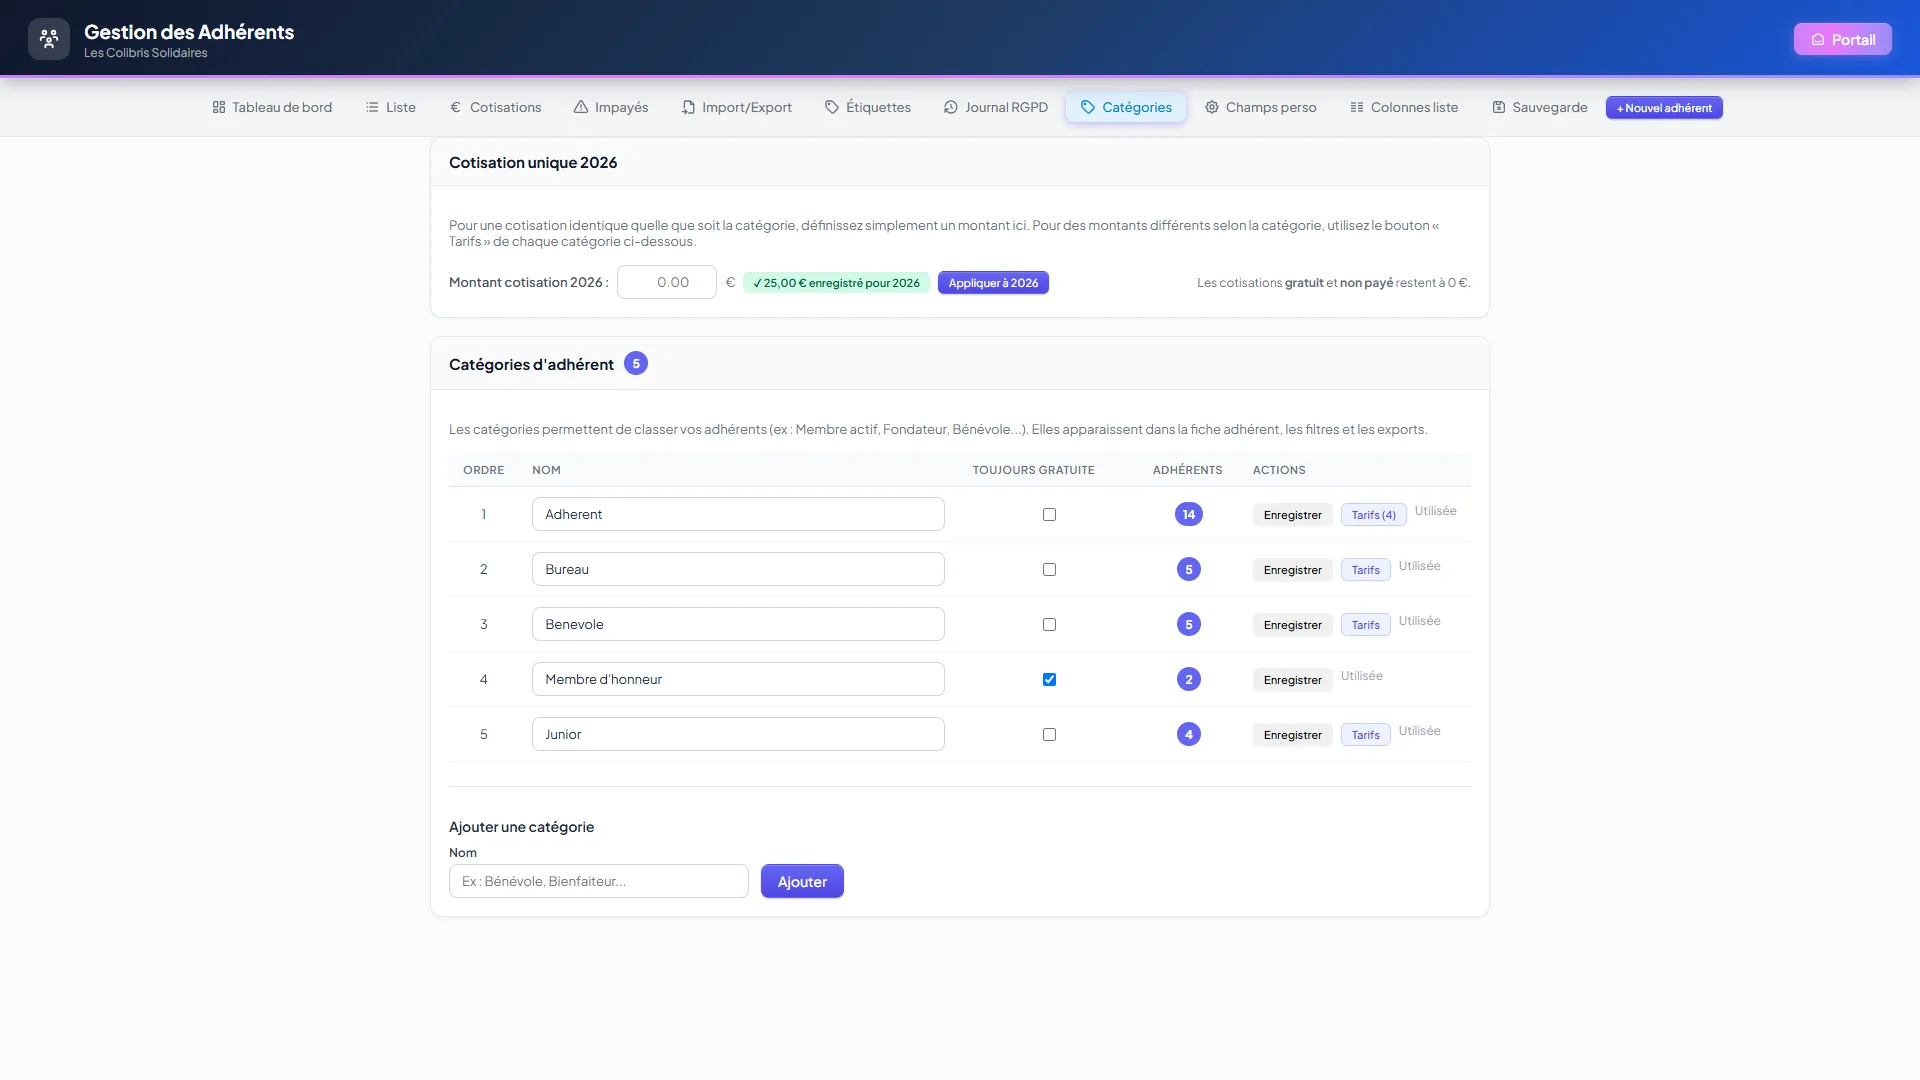Click the Tableau de bord grid icon
The width and height of the screenshot is (1920, 1080).
click(219, 107)
